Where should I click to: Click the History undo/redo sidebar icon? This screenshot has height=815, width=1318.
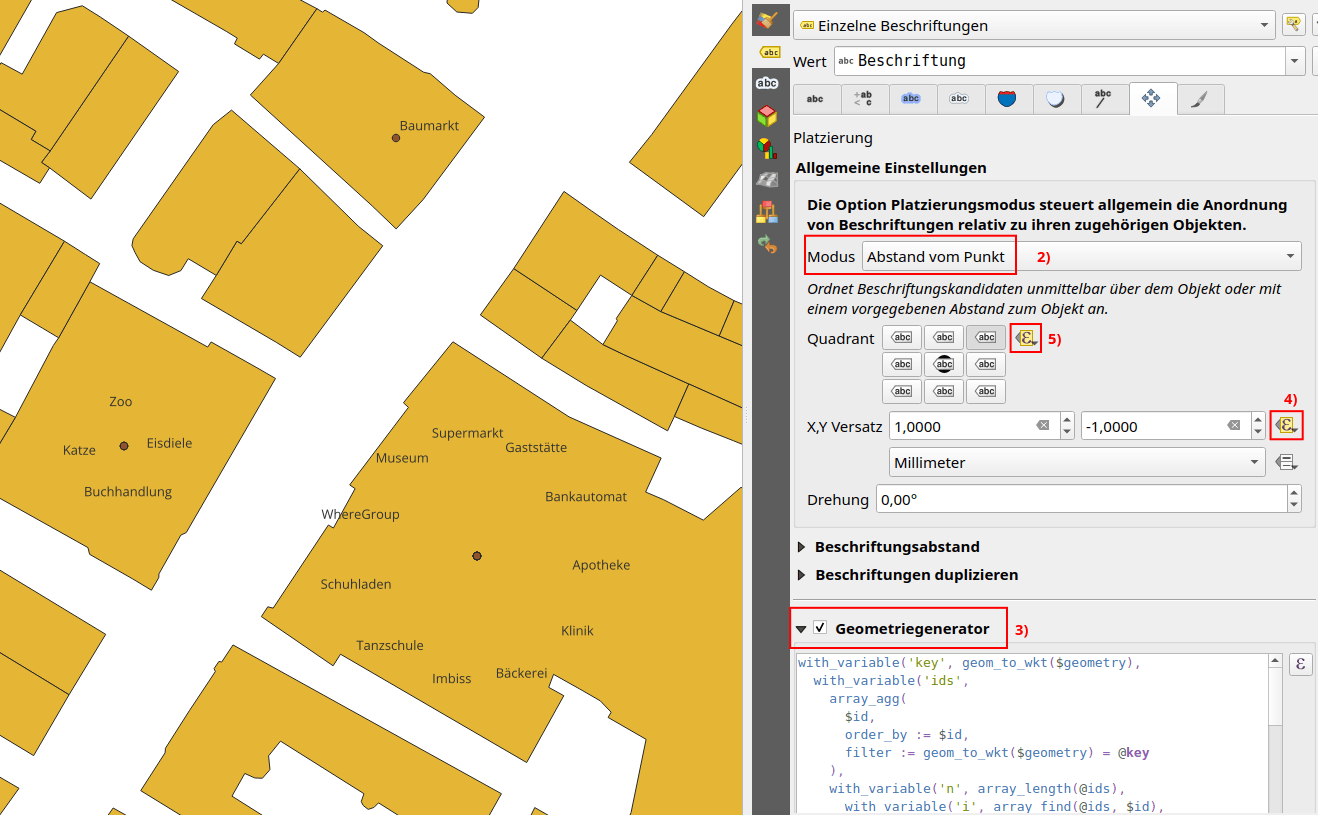point(767,243)
